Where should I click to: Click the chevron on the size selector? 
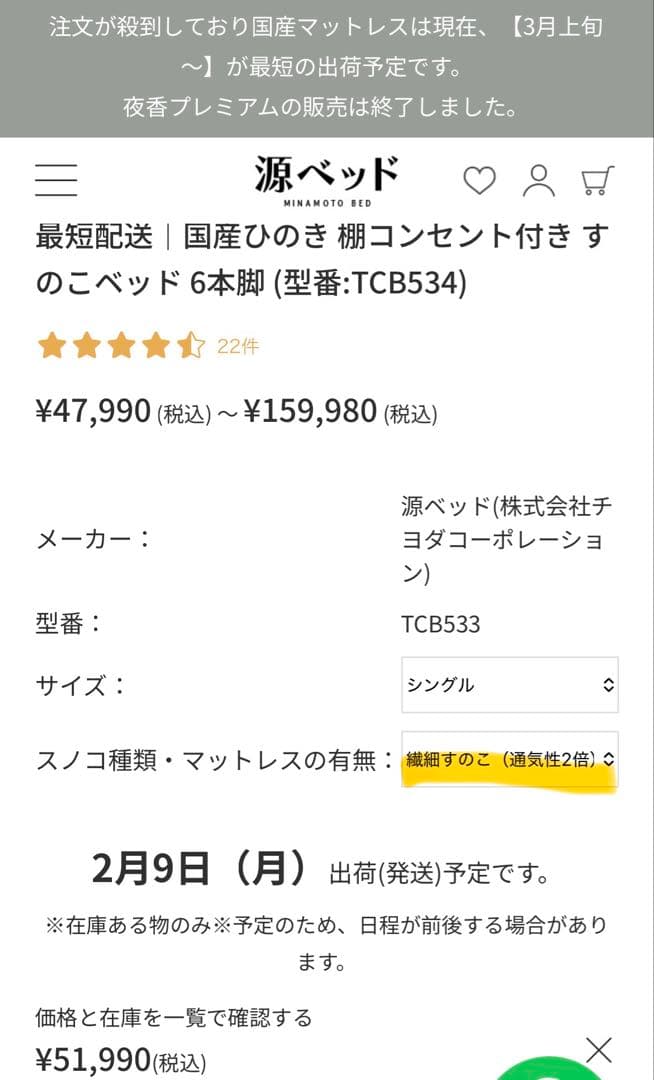(606, 685)
